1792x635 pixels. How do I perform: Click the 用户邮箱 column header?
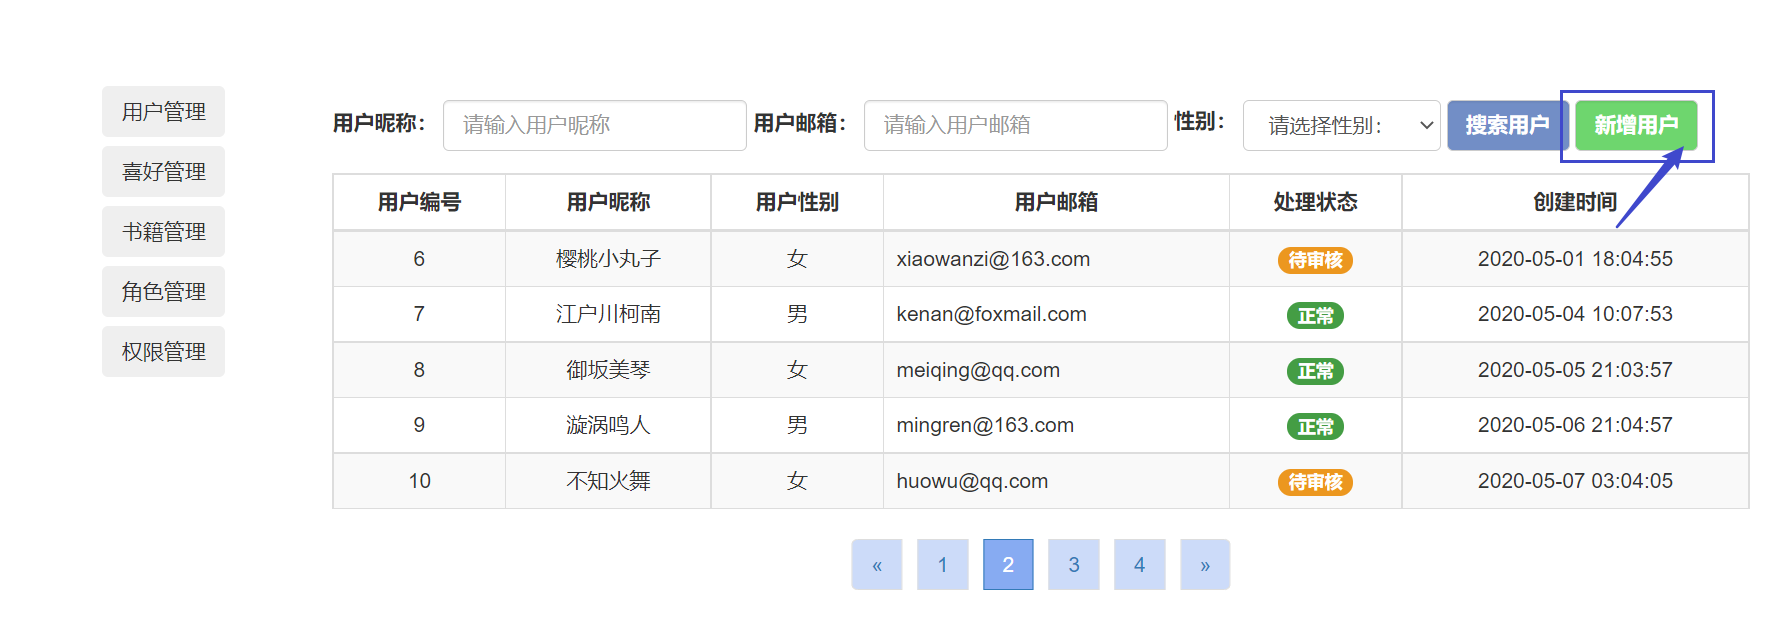tap(1057, 202)
